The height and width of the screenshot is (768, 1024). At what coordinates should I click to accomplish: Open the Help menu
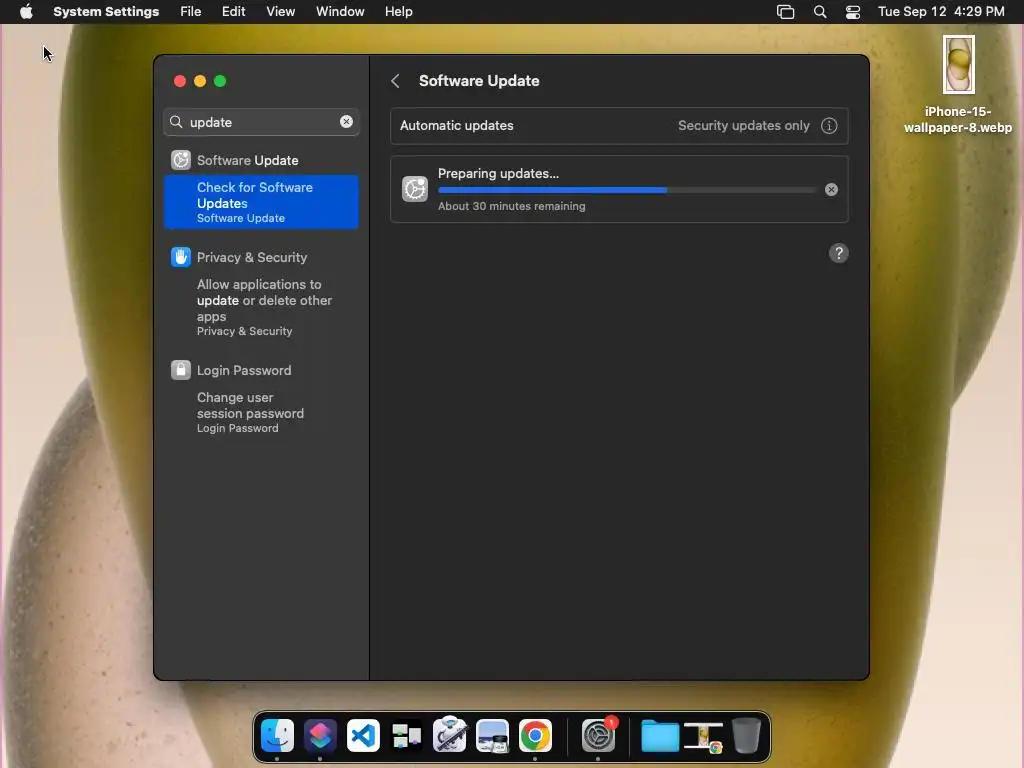(x=398, y=12)
